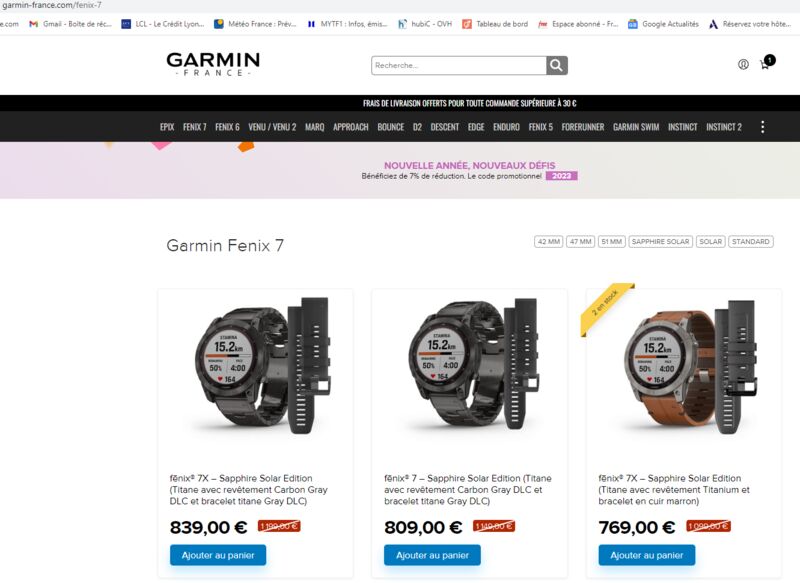This screenshot has height=583, width=800.
Task: Add the 839,00 € fenix 7X to cart
Action: tap(218, 555)
